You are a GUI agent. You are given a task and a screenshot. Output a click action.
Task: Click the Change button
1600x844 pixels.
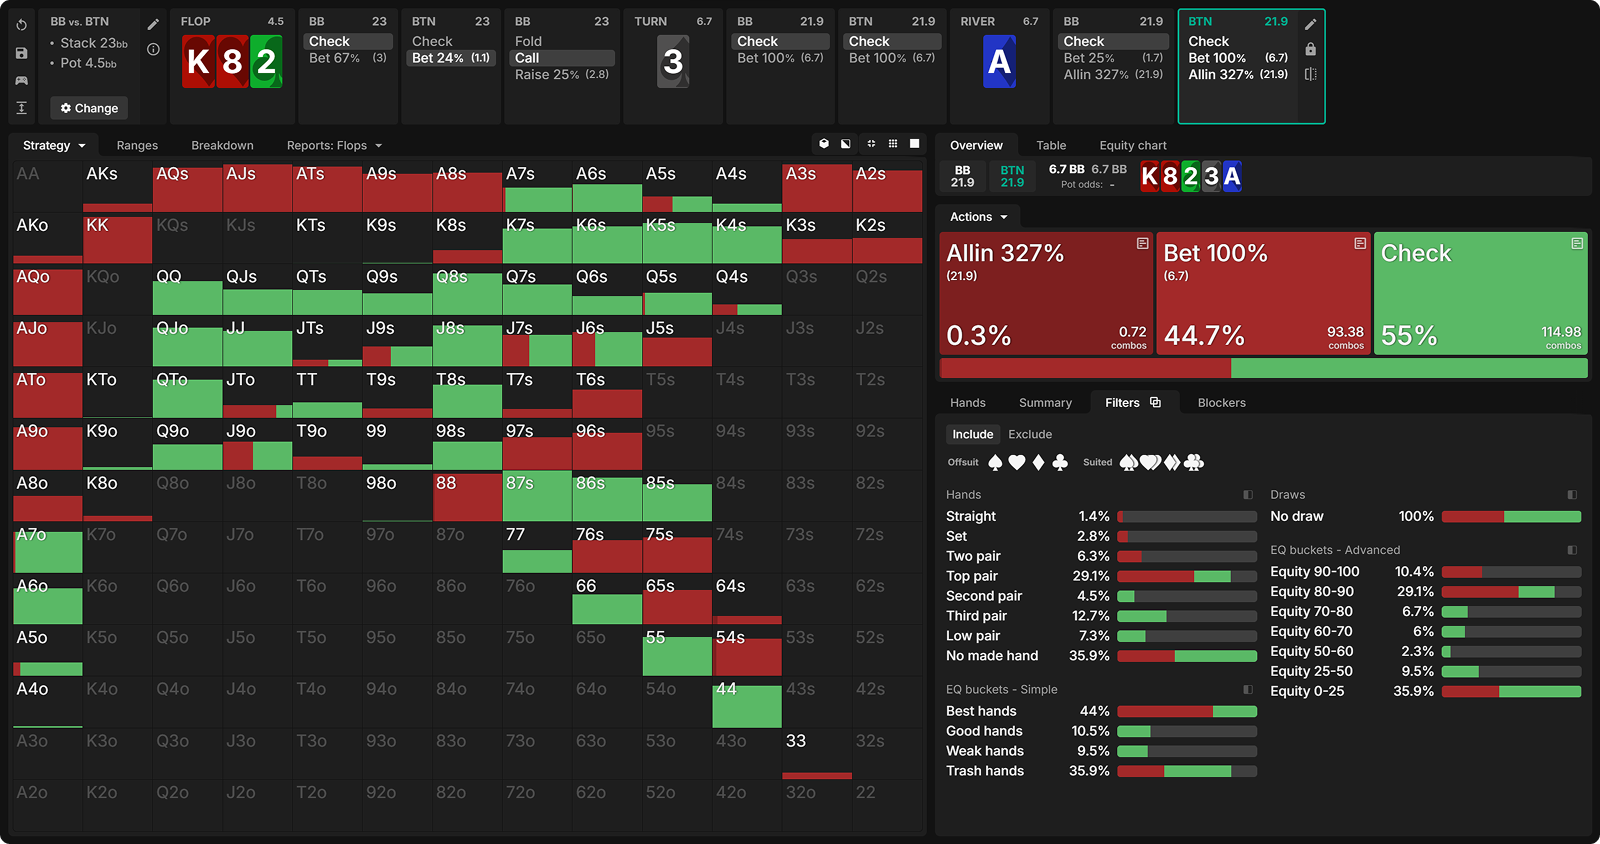[x=89, y=108]
